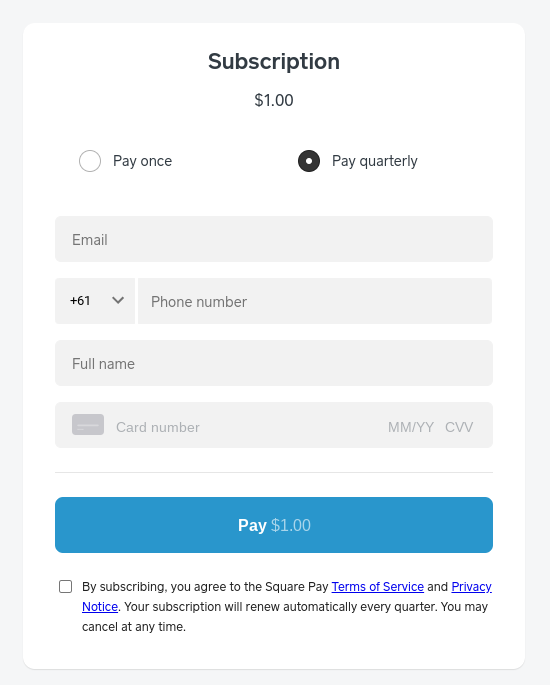Open the +61 country code selector
This screenshot has width=550, height=685.
pos(95,301)
